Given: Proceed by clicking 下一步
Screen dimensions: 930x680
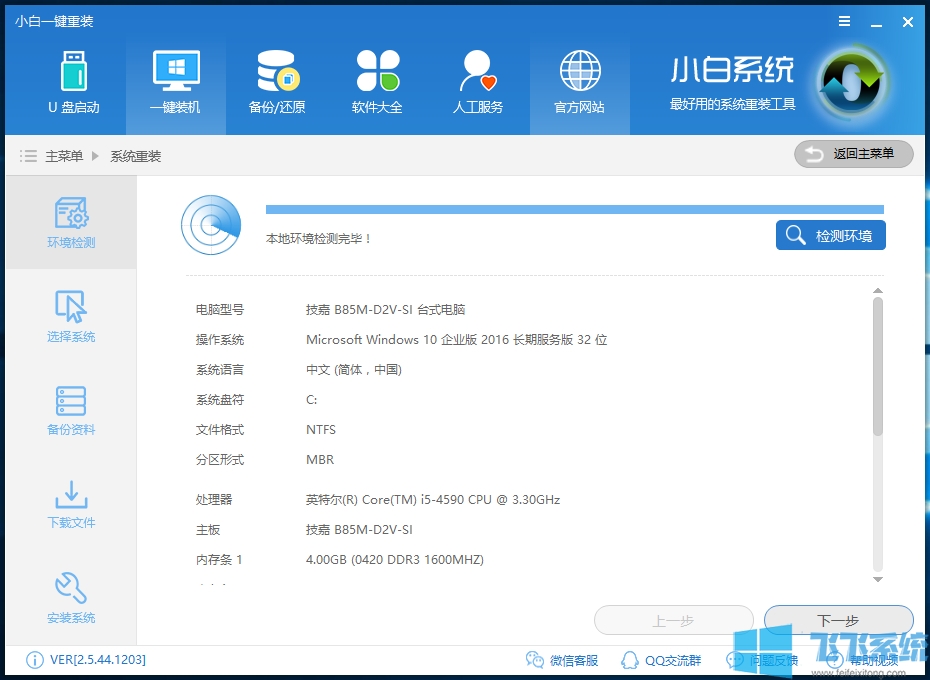Looking at the screenshot, I should click(x=838, y=620).
